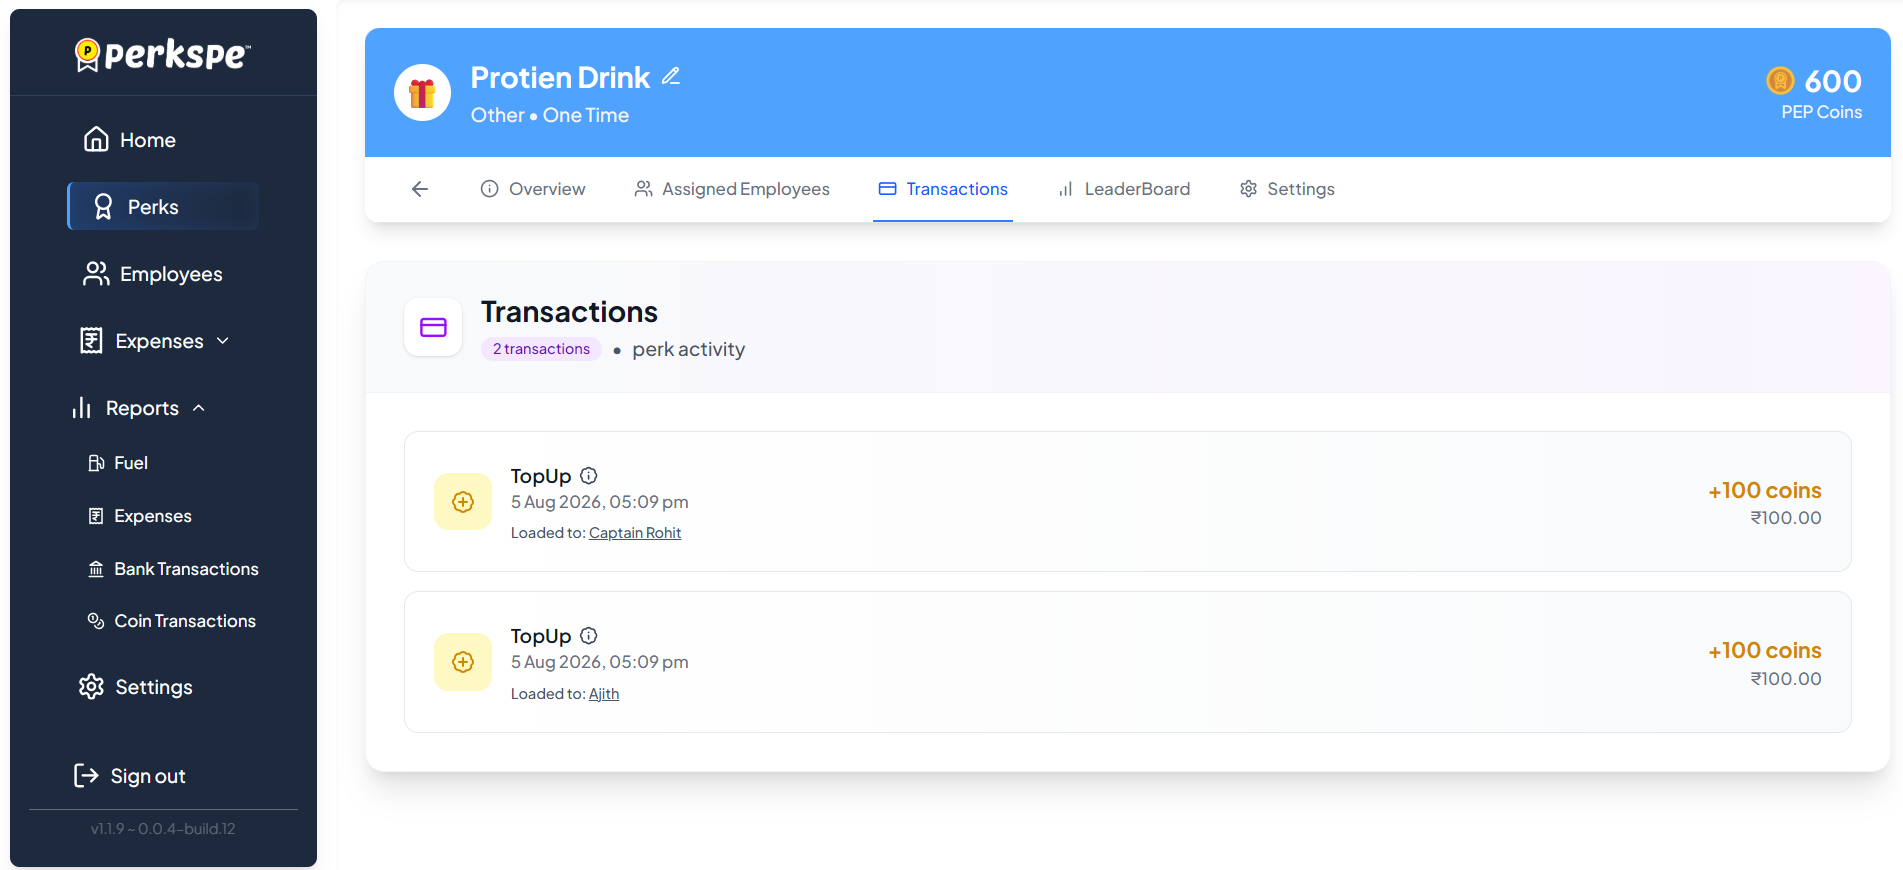
Task: Click the PEP Coins label
Action: (1822, 112)
